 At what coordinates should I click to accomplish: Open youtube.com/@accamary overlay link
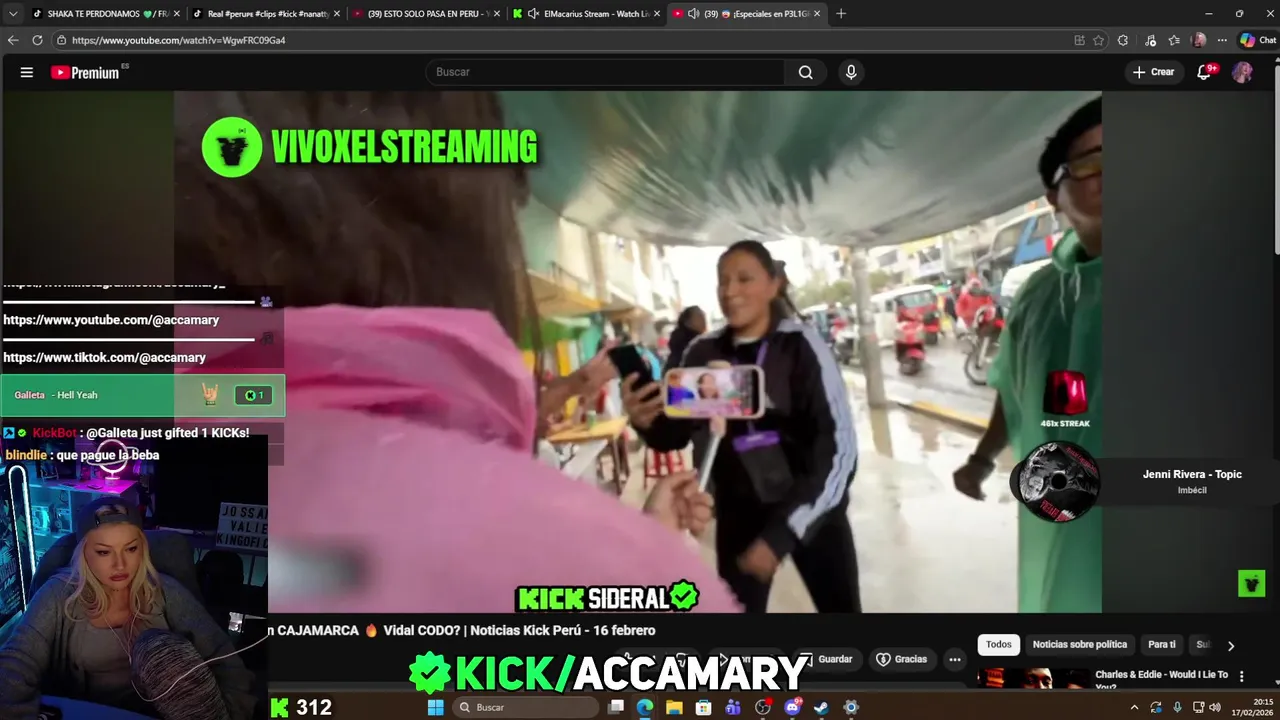click(111, 320)
